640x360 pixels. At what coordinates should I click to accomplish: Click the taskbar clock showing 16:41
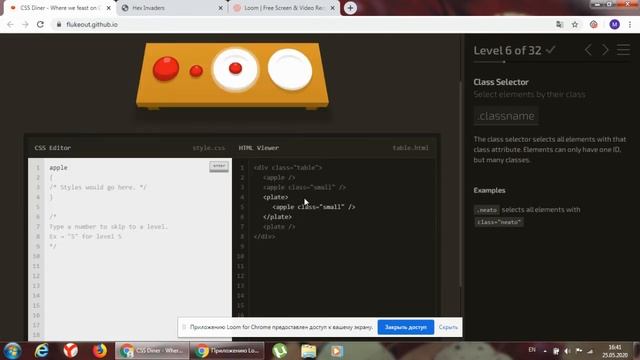pyautogui.click(x=615, y=351)
